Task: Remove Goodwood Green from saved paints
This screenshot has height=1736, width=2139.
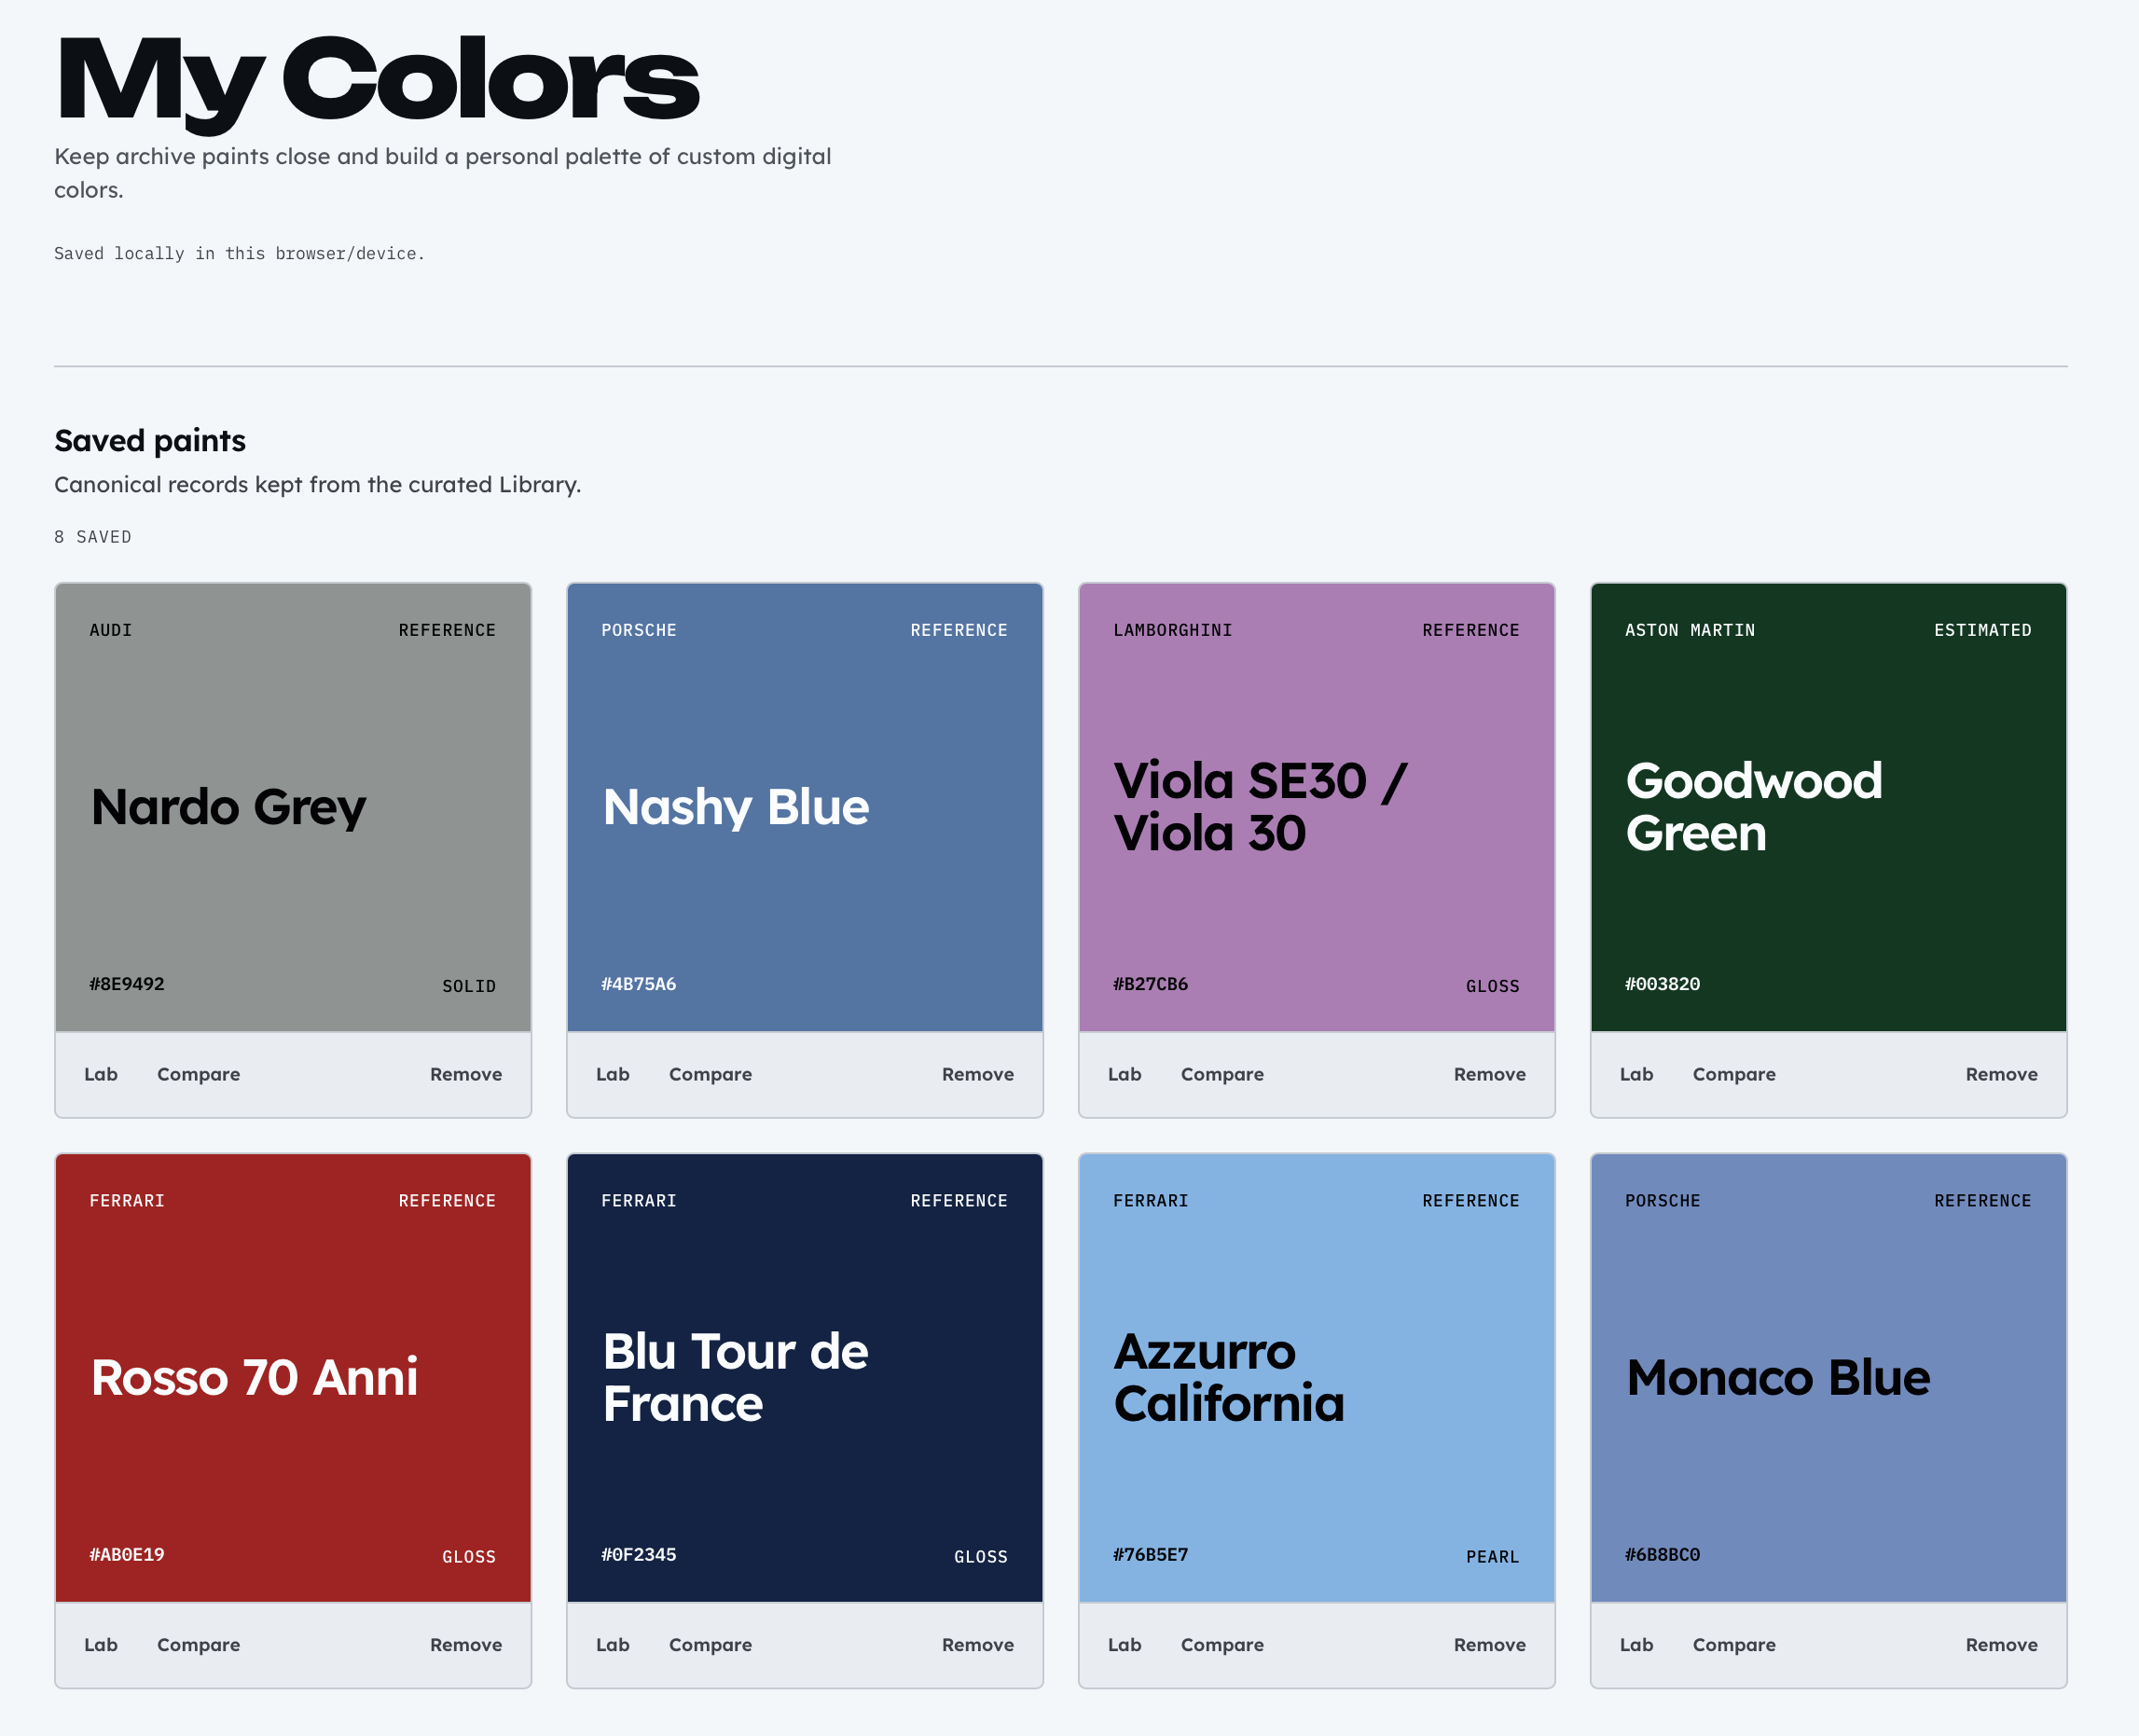Action: pos(2002,1074)
